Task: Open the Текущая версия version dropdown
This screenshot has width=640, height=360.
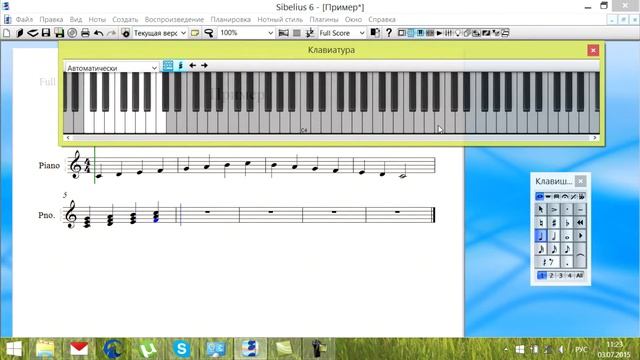Action: tap(160, 33)
